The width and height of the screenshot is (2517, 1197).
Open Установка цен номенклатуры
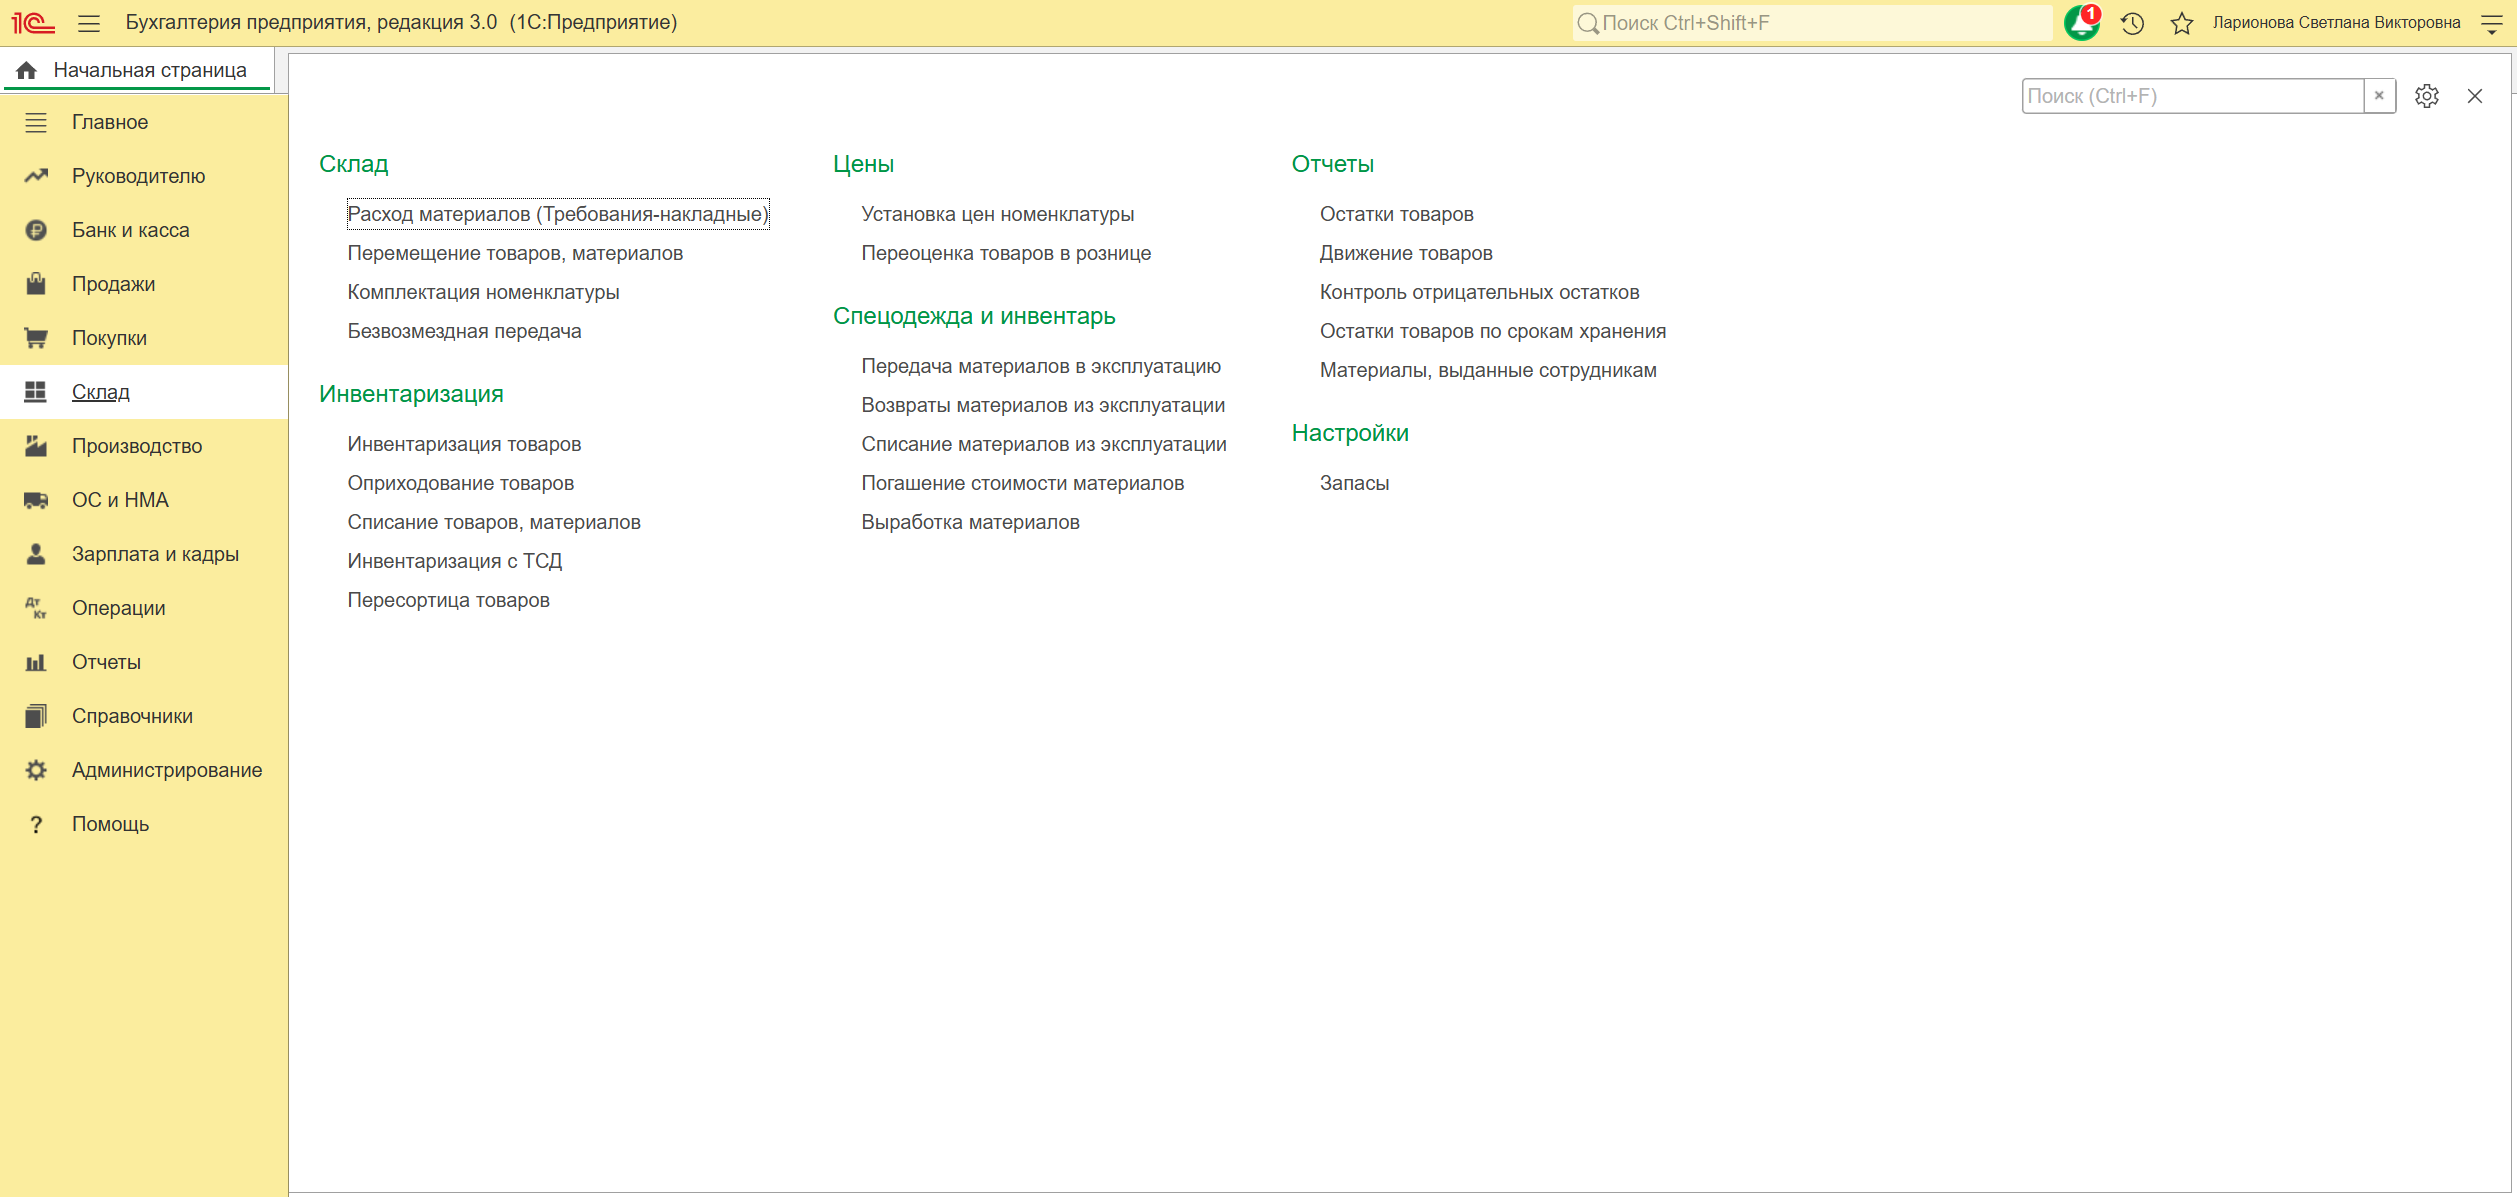point(997,214)
